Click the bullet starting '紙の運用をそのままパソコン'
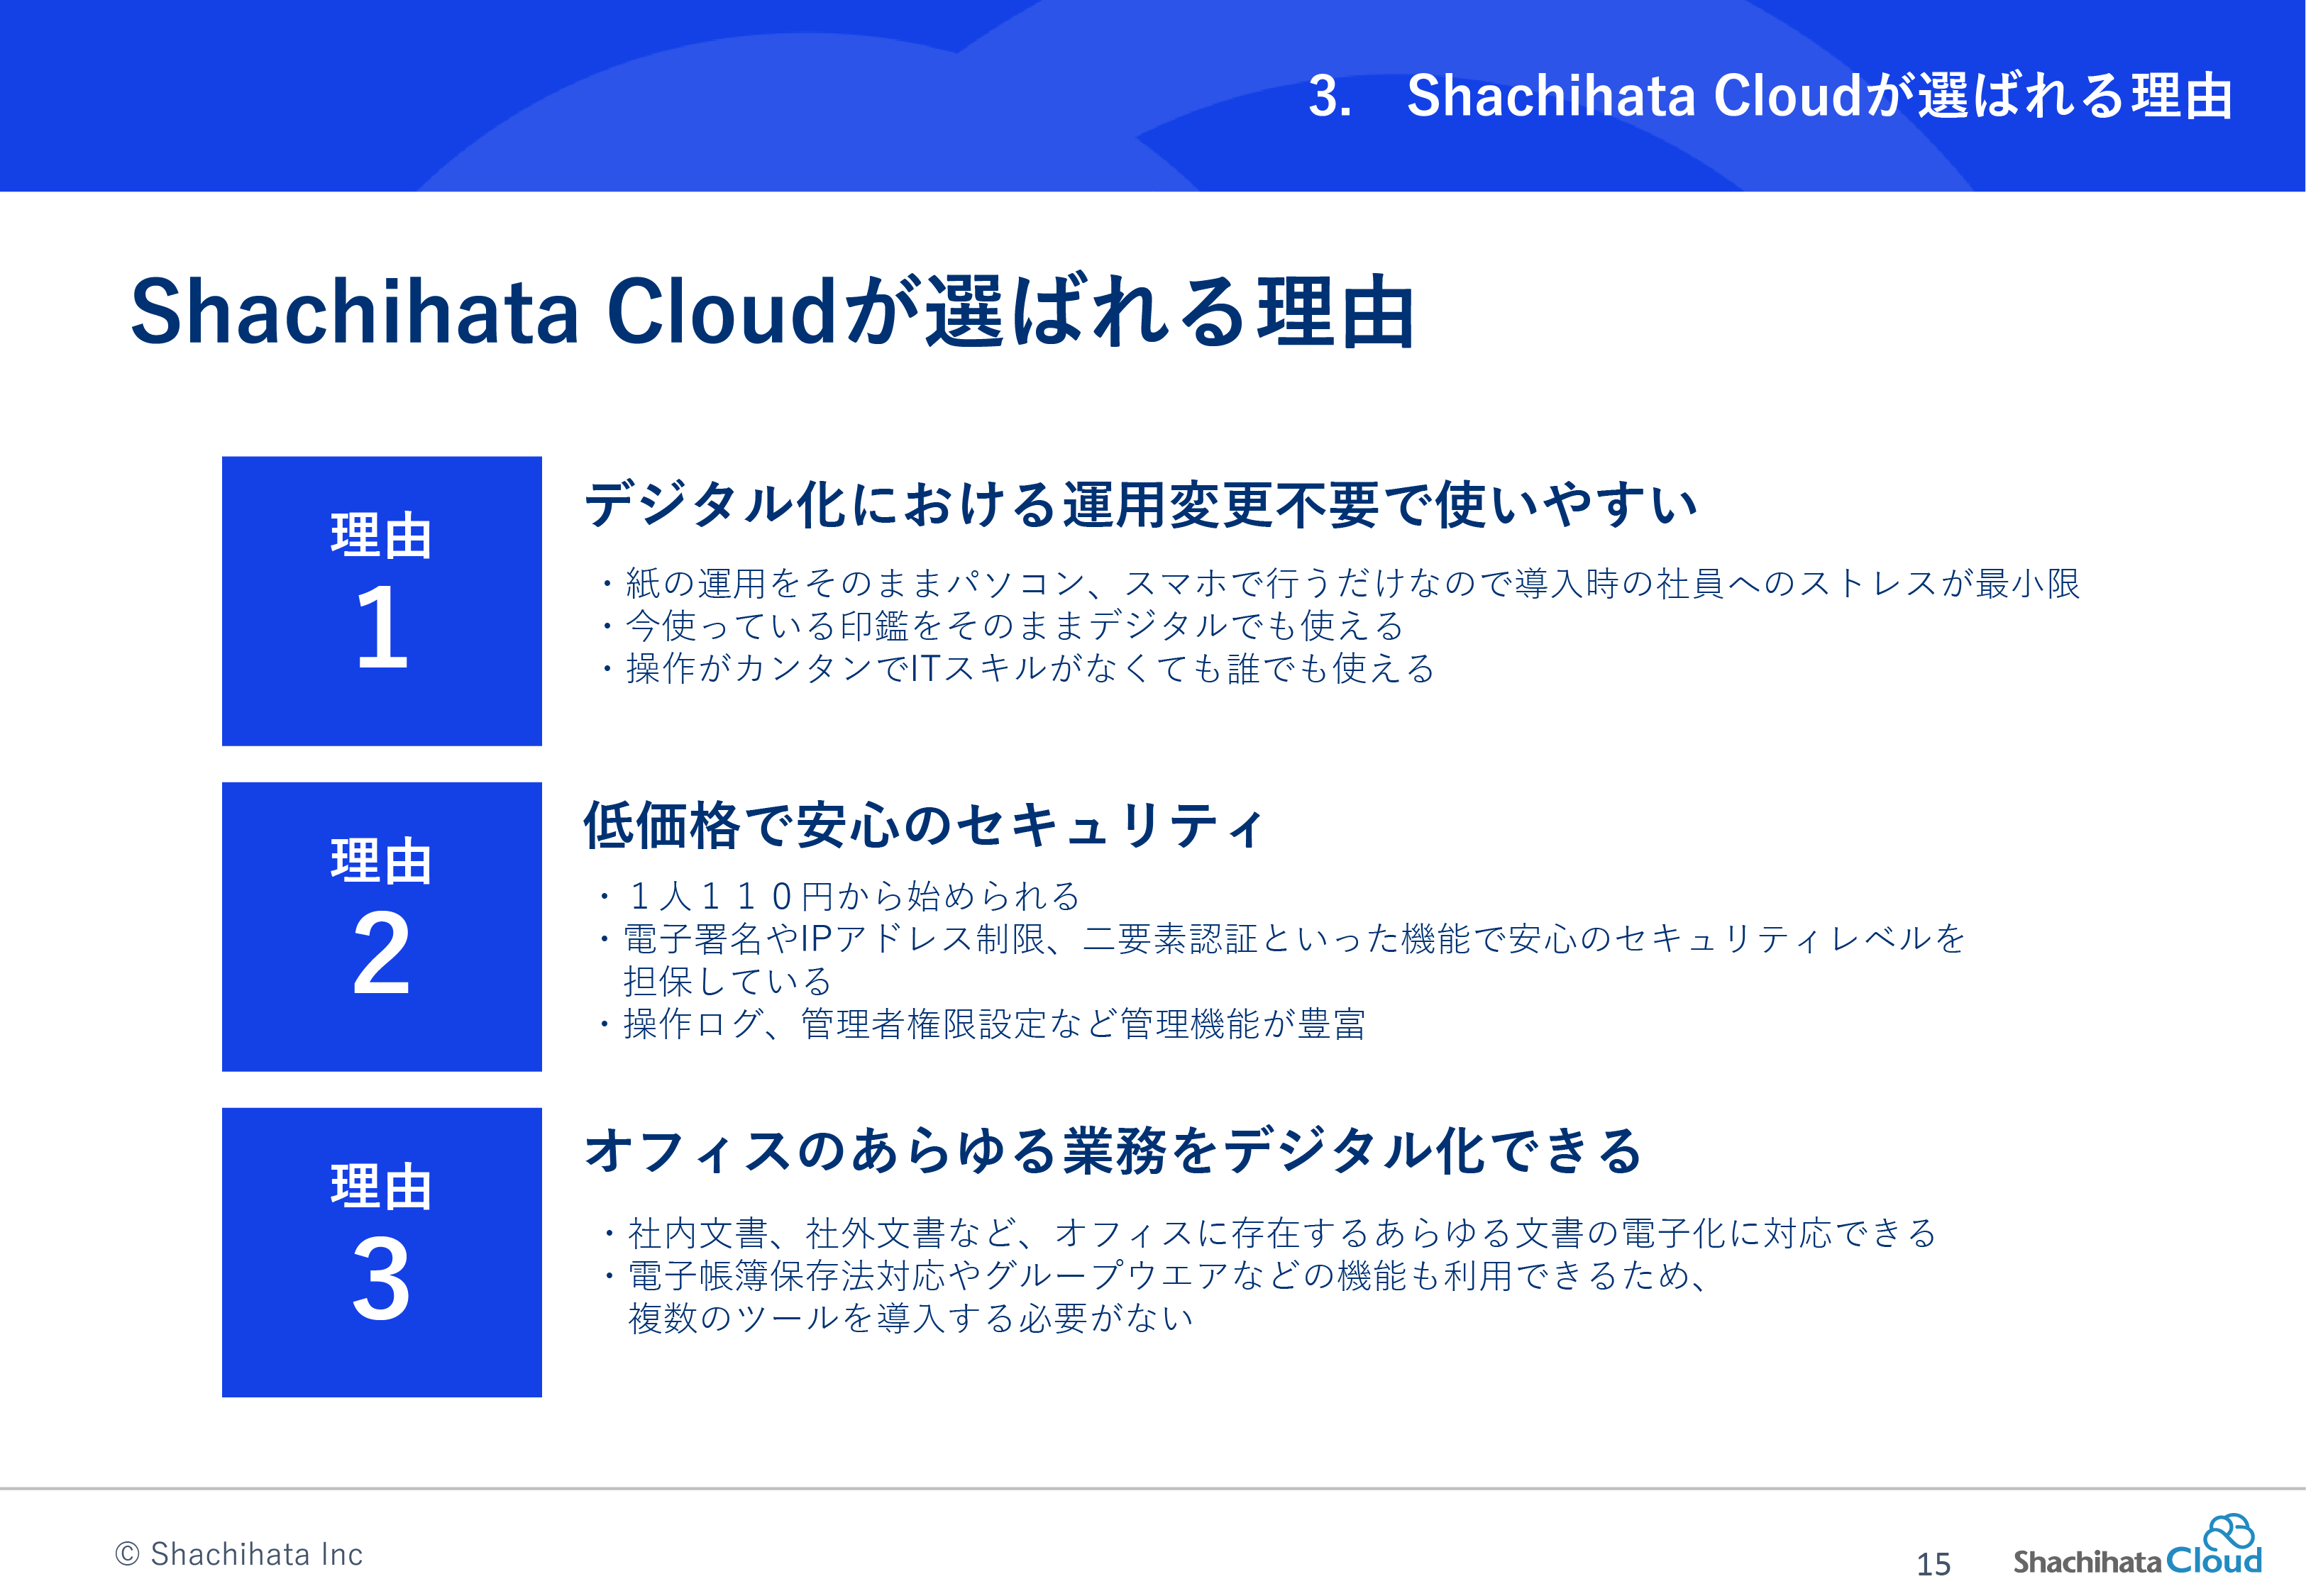The image size is (2306, 1596). (1340, 583)
